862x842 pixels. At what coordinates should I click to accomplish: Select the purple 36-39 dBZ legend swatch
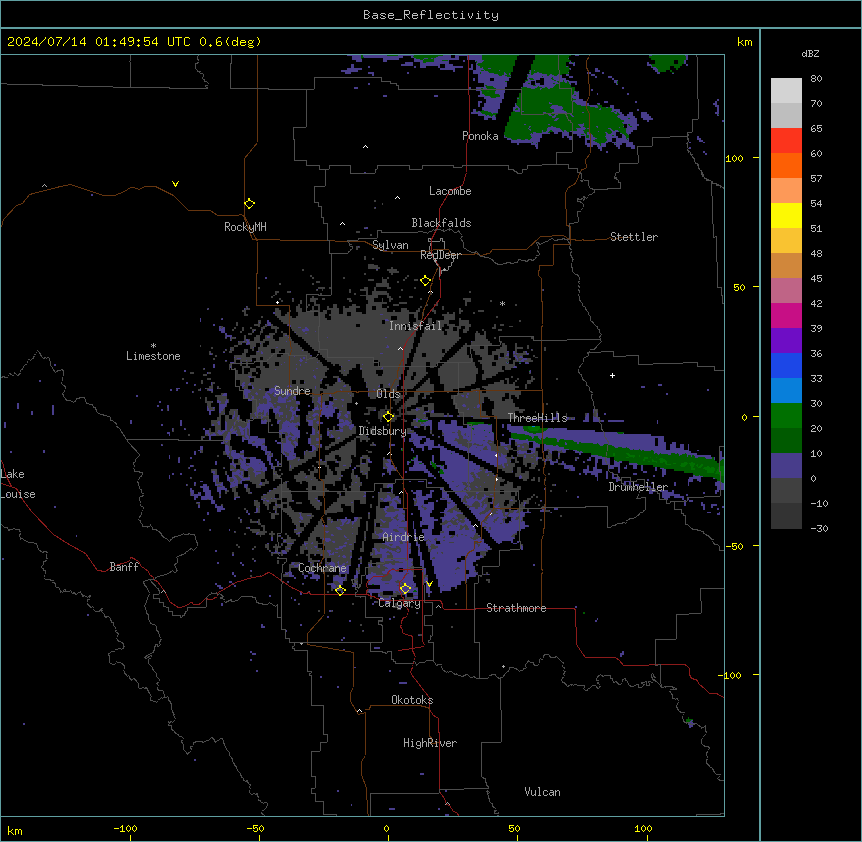coord(786,340)
